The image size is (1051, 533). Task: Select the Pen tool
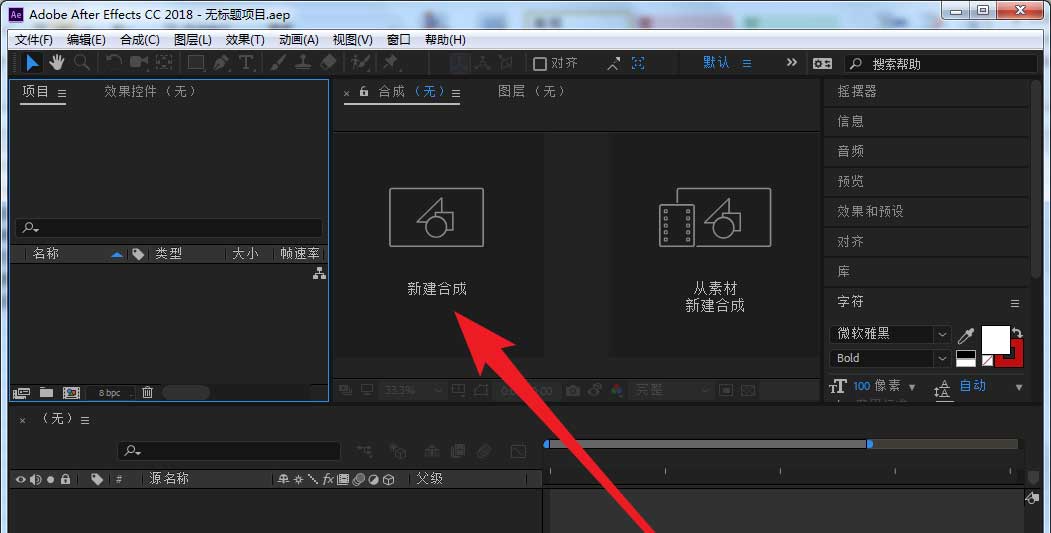pos(221,63)
